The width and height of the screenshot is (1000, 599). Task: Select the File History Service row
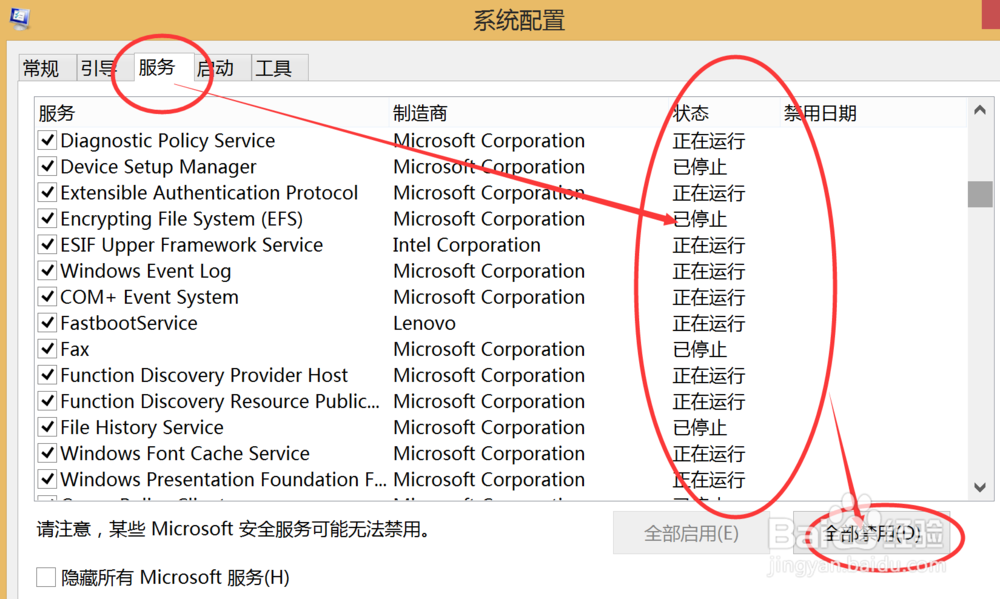click(142, 427)
